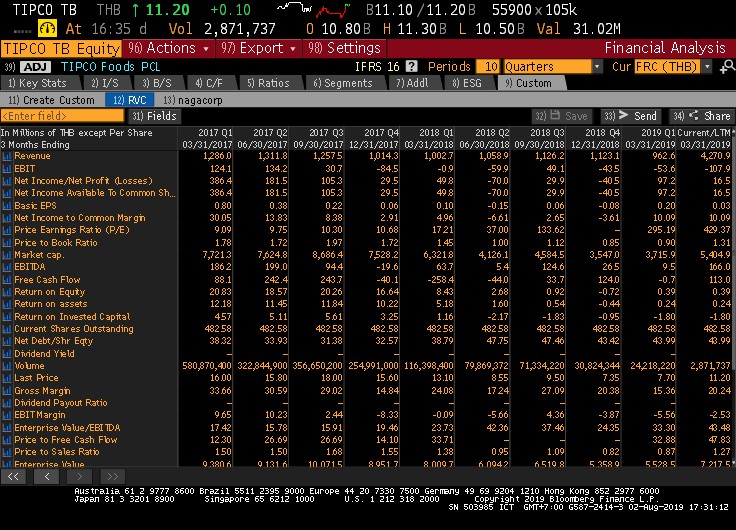The image size is (736, 530).
Task: Go to next periods with right arrow
Action: coord(79,477)
